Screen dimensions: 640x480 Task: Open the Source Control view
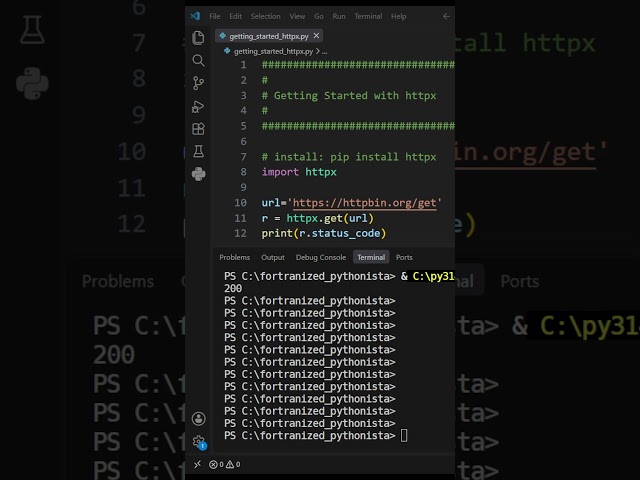(x=198, y=83)
